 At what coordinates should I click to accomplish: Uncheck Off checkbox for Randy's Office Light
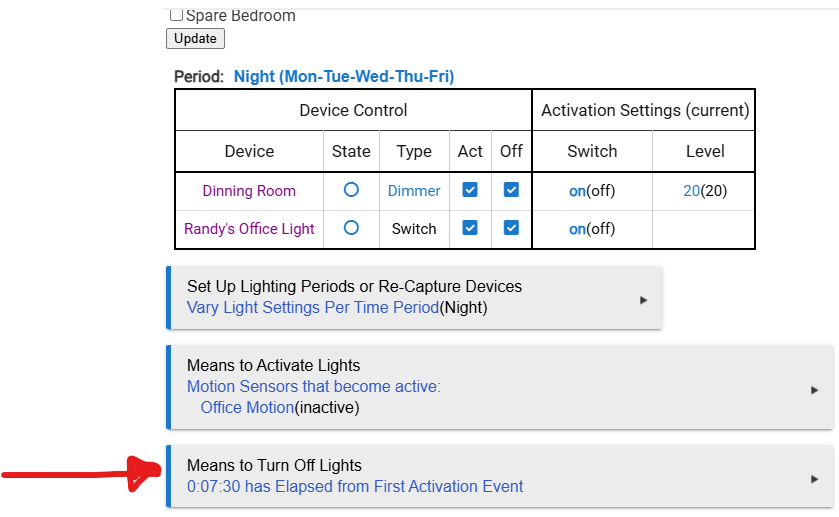(511, 228)
